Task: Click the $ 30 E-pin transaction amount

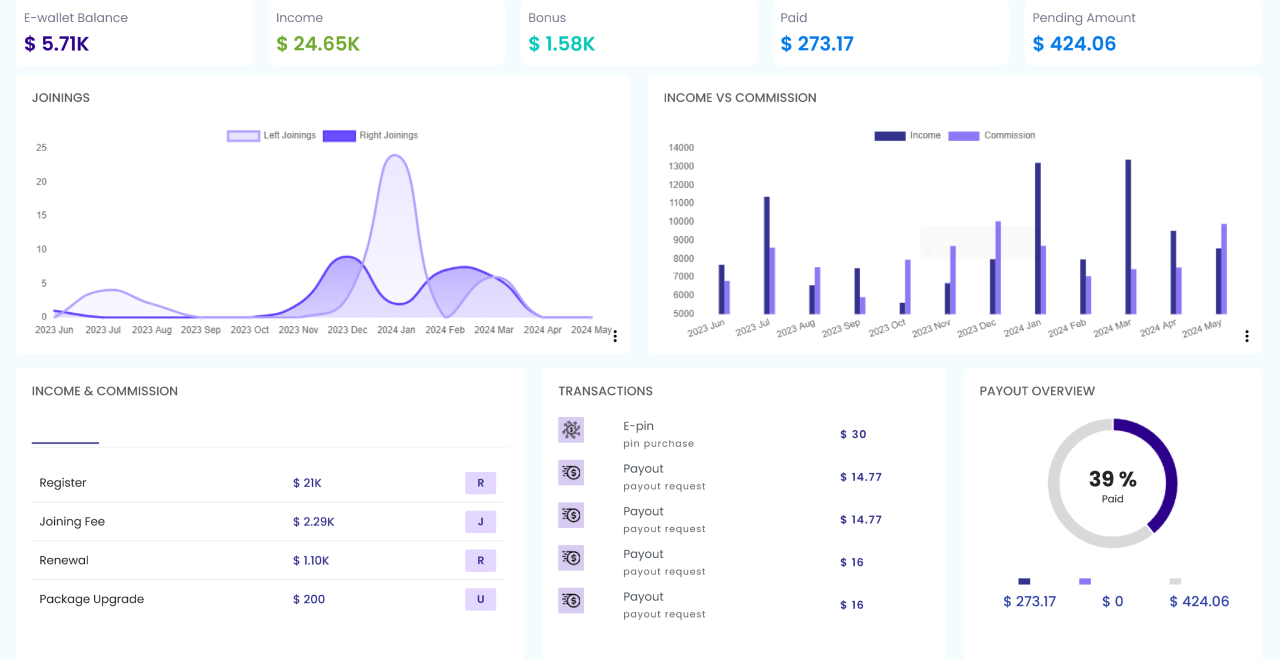Action: (x=853, y=434)
